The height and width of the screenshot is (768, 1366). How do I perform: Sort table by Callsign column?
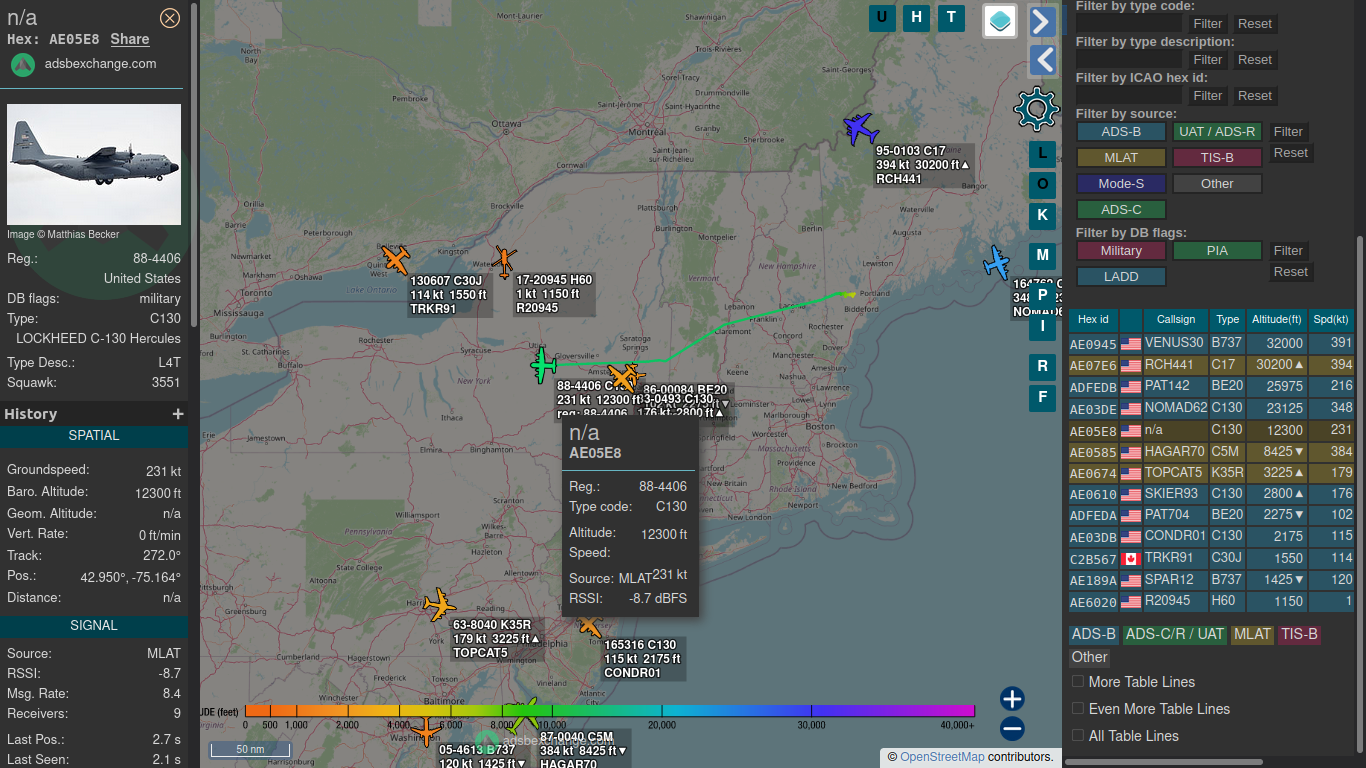click(x=1176, y=320)
